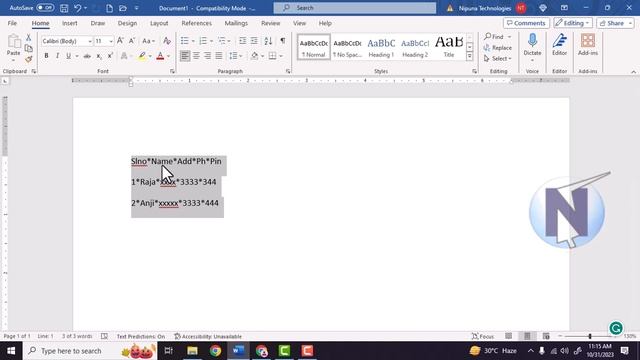Toggle Subscript formatting
The width and height of the screenshot is (640, 360).
click(x=99, y=56)
